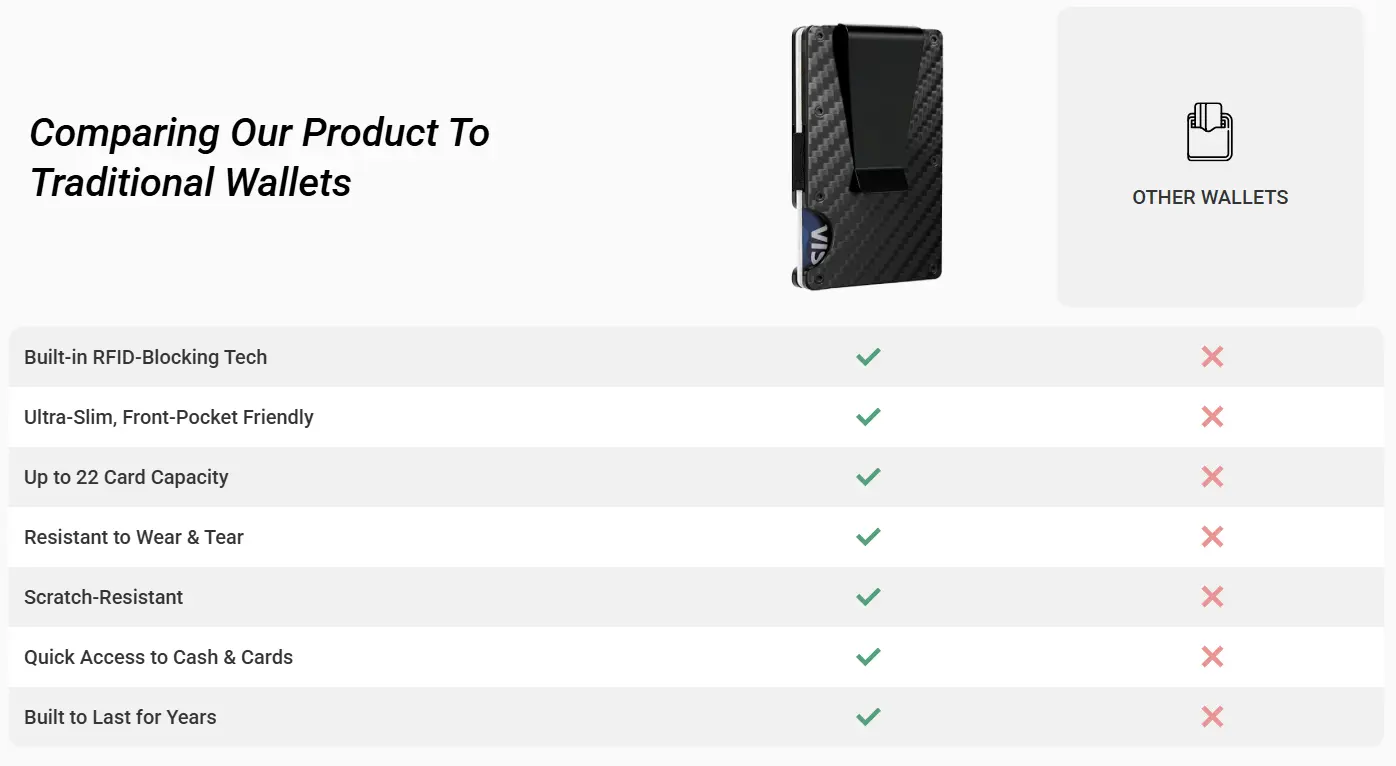The image size is (1396, 766).
Task: Click red X for Ultra-Slim, Front-Pocket Friendly
Action: point(1212,417)
